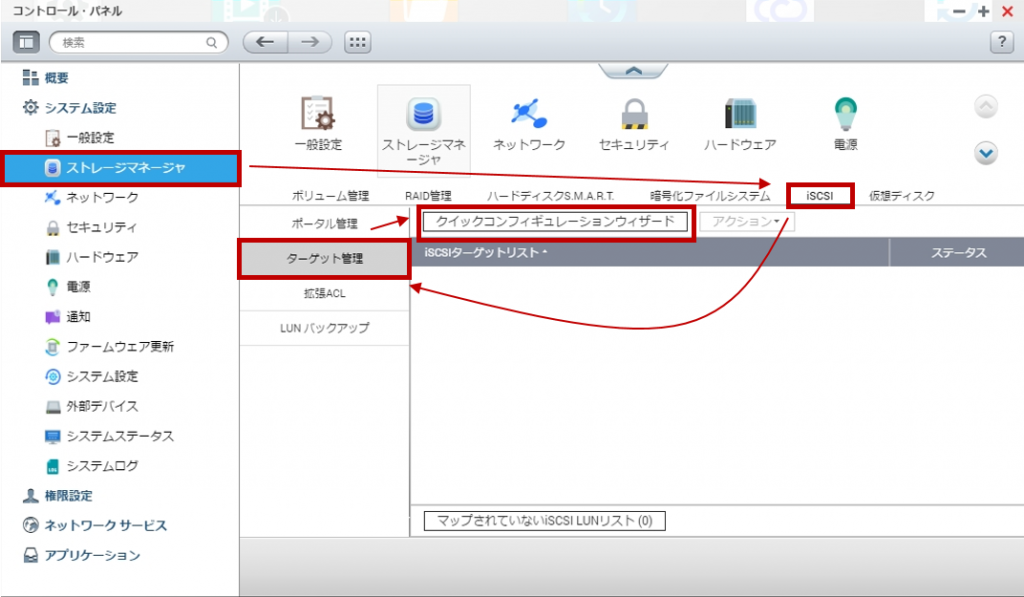
Task: Switch to the ハードディスクS.M.A.R.T. tab
Action: 551,195
